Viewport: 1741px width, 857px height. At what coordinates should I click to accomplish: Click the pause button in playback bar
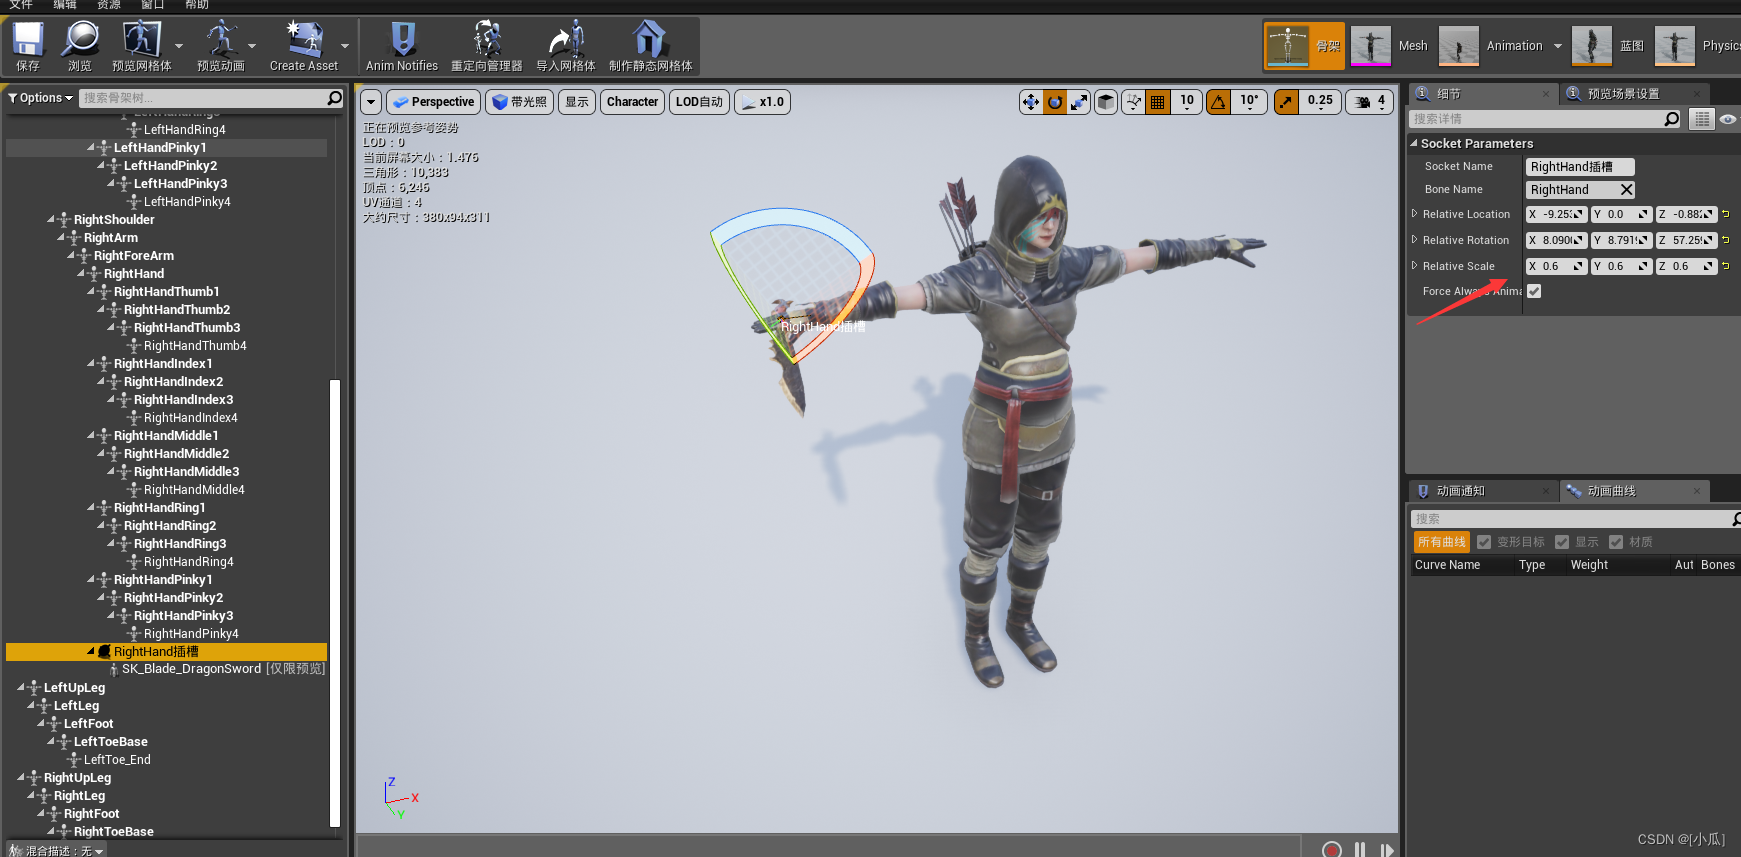click(1360, 849)
